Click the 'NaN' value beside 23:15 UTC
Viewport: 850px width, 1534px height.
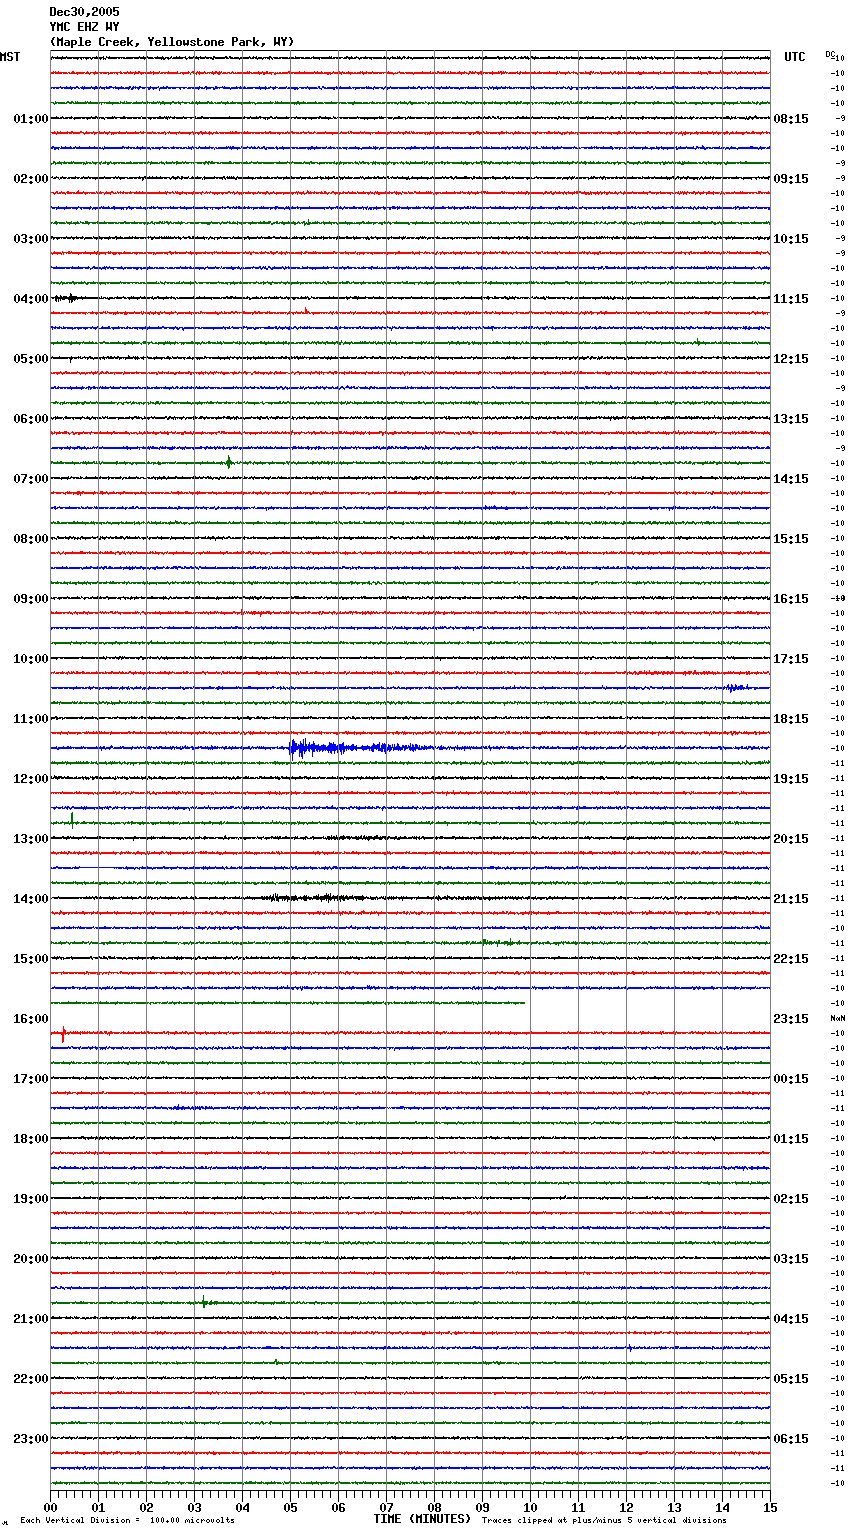click(838, 1018)
